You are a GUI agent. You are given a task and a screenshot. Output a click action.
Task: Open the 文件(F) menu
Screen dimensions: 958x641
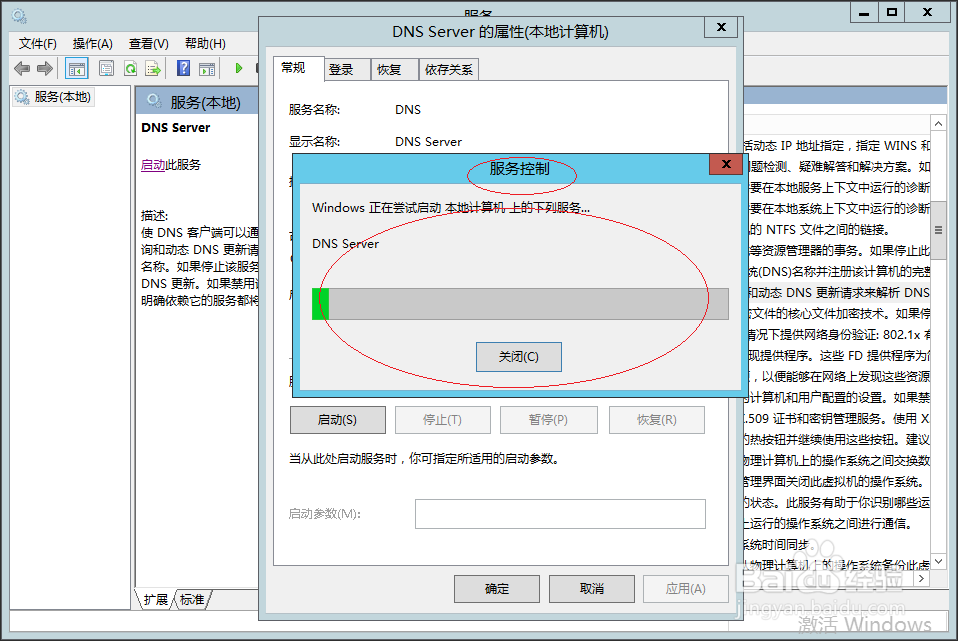(x=37, y=43)
